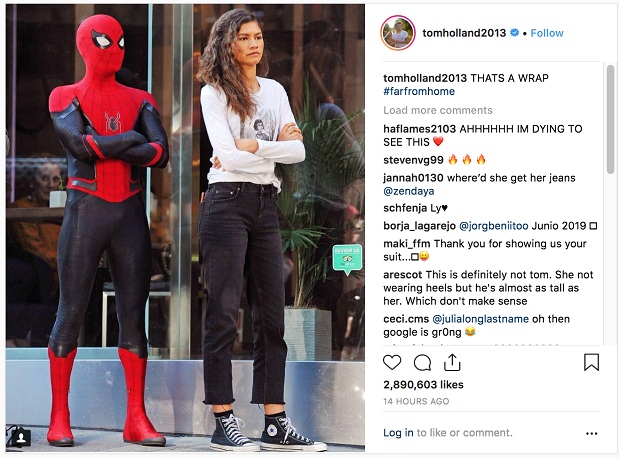This screenshot has width=620, height=458.
Task: Open the @julialonglastname mention
Action: (x=480, y=319)
